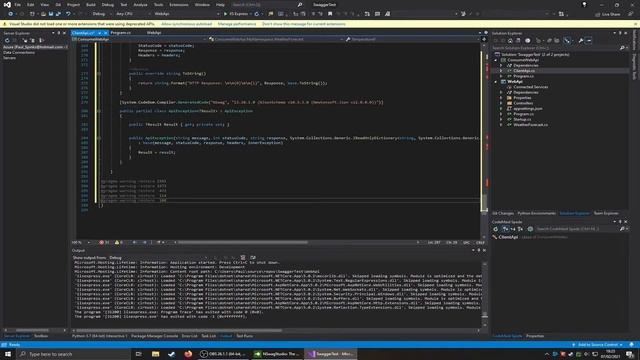The height and width of the screenshot is (360, 640).
Task: Click the Windows Start button
Action: click(x=8, y=354)
